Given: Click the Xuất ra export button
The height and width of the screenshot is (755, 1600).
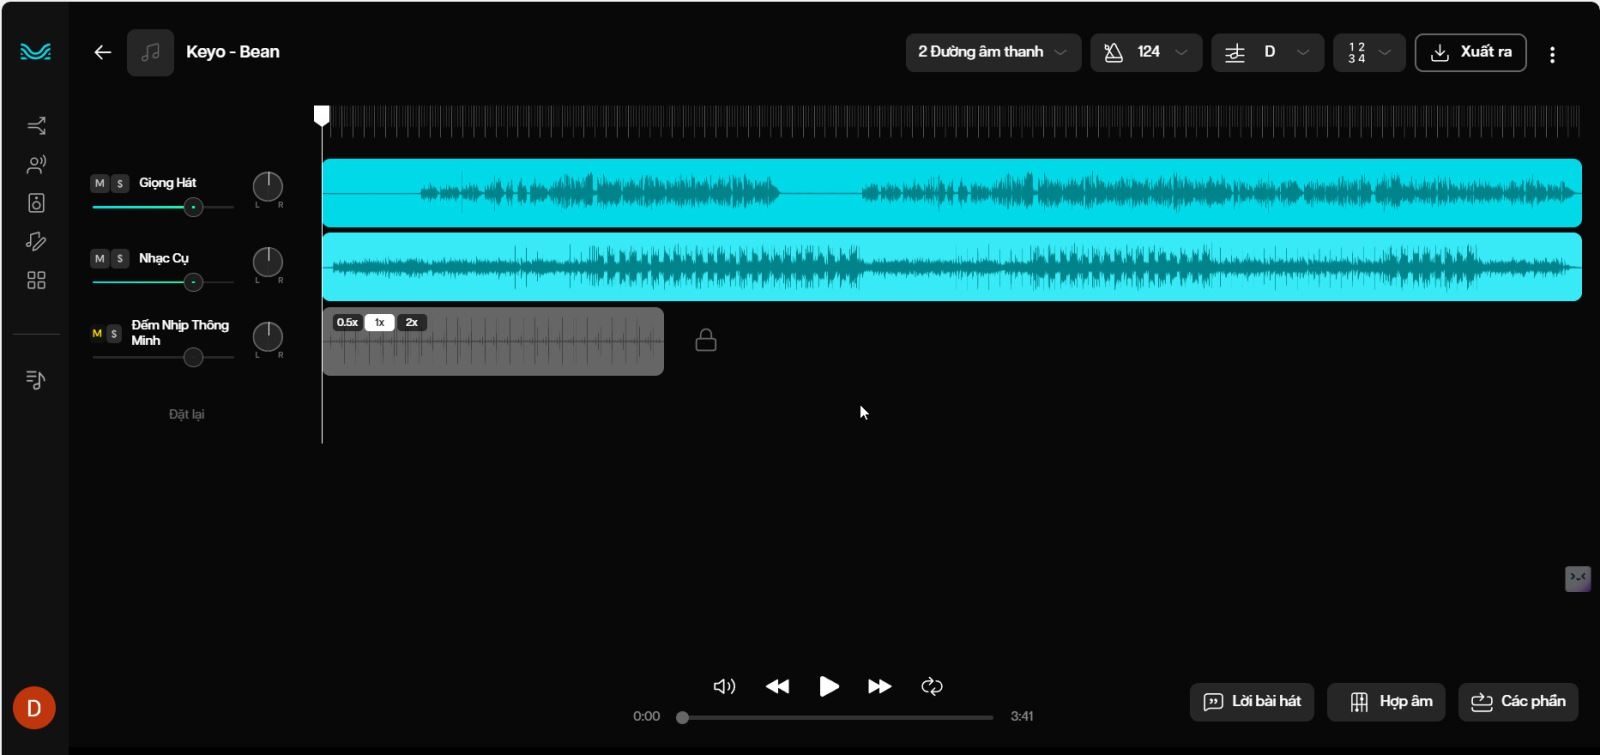Looking at the screenshot, I should (x=1470, y=52).
